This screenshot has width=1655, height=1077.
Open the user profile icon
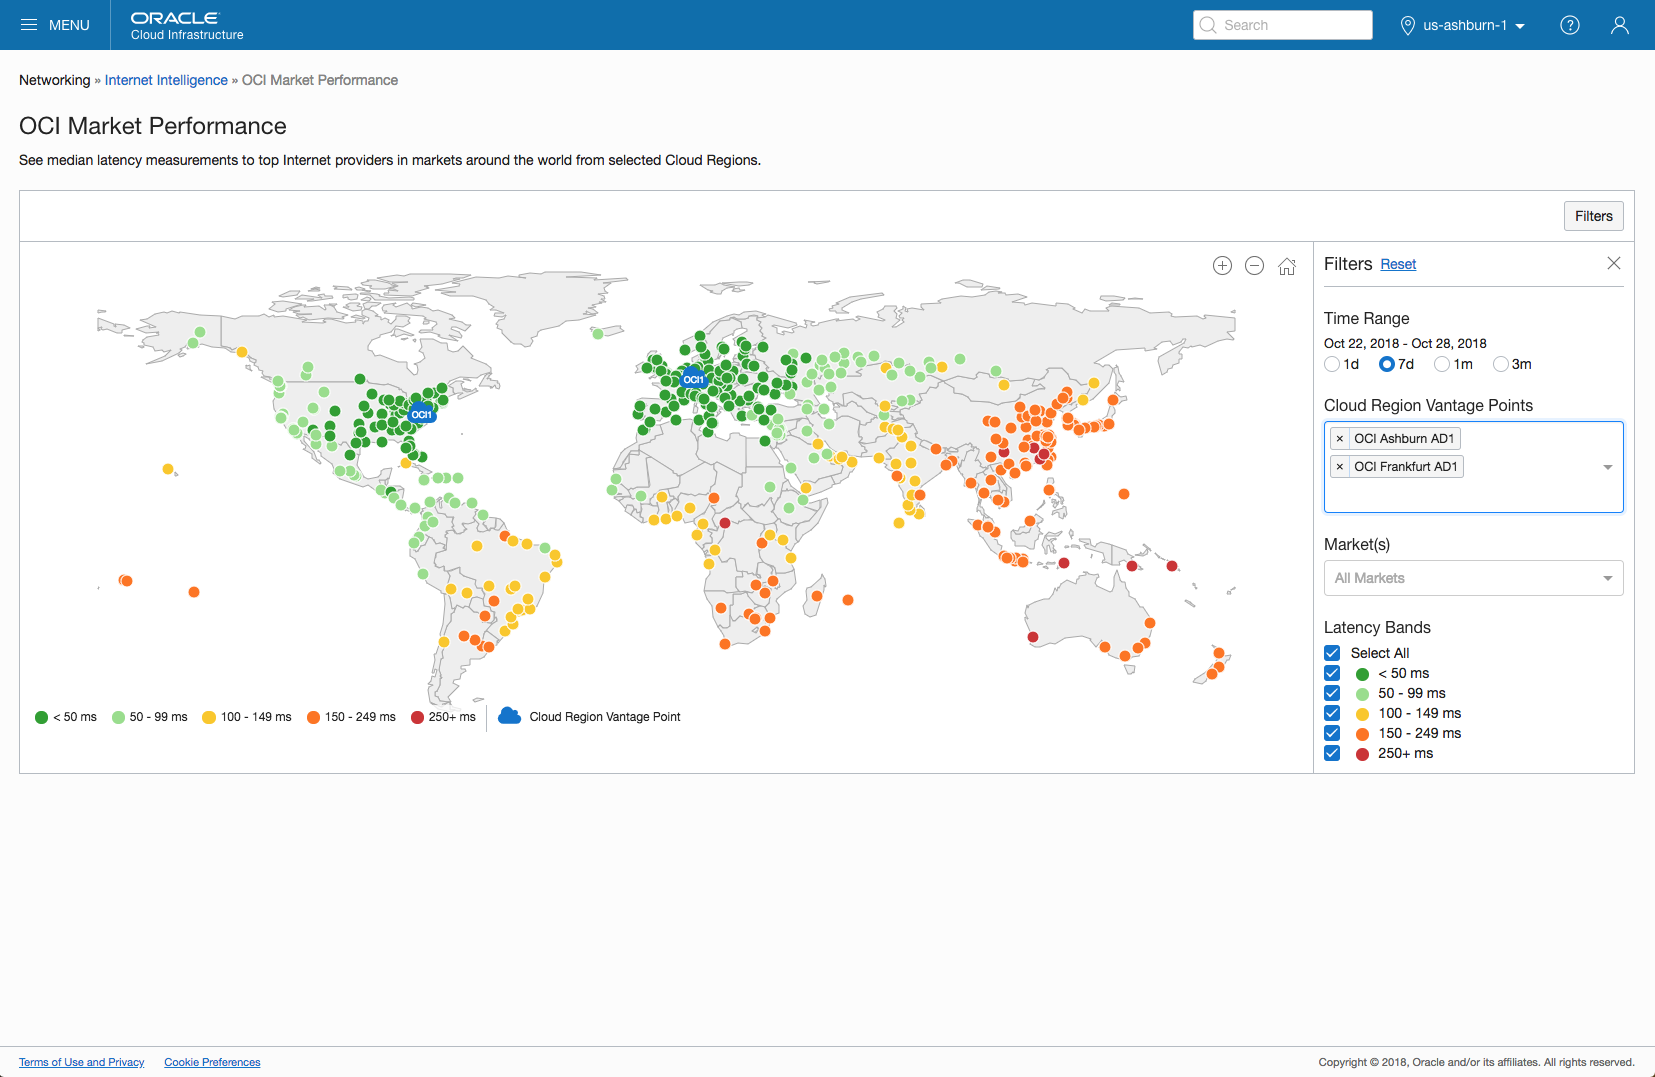1619,25
